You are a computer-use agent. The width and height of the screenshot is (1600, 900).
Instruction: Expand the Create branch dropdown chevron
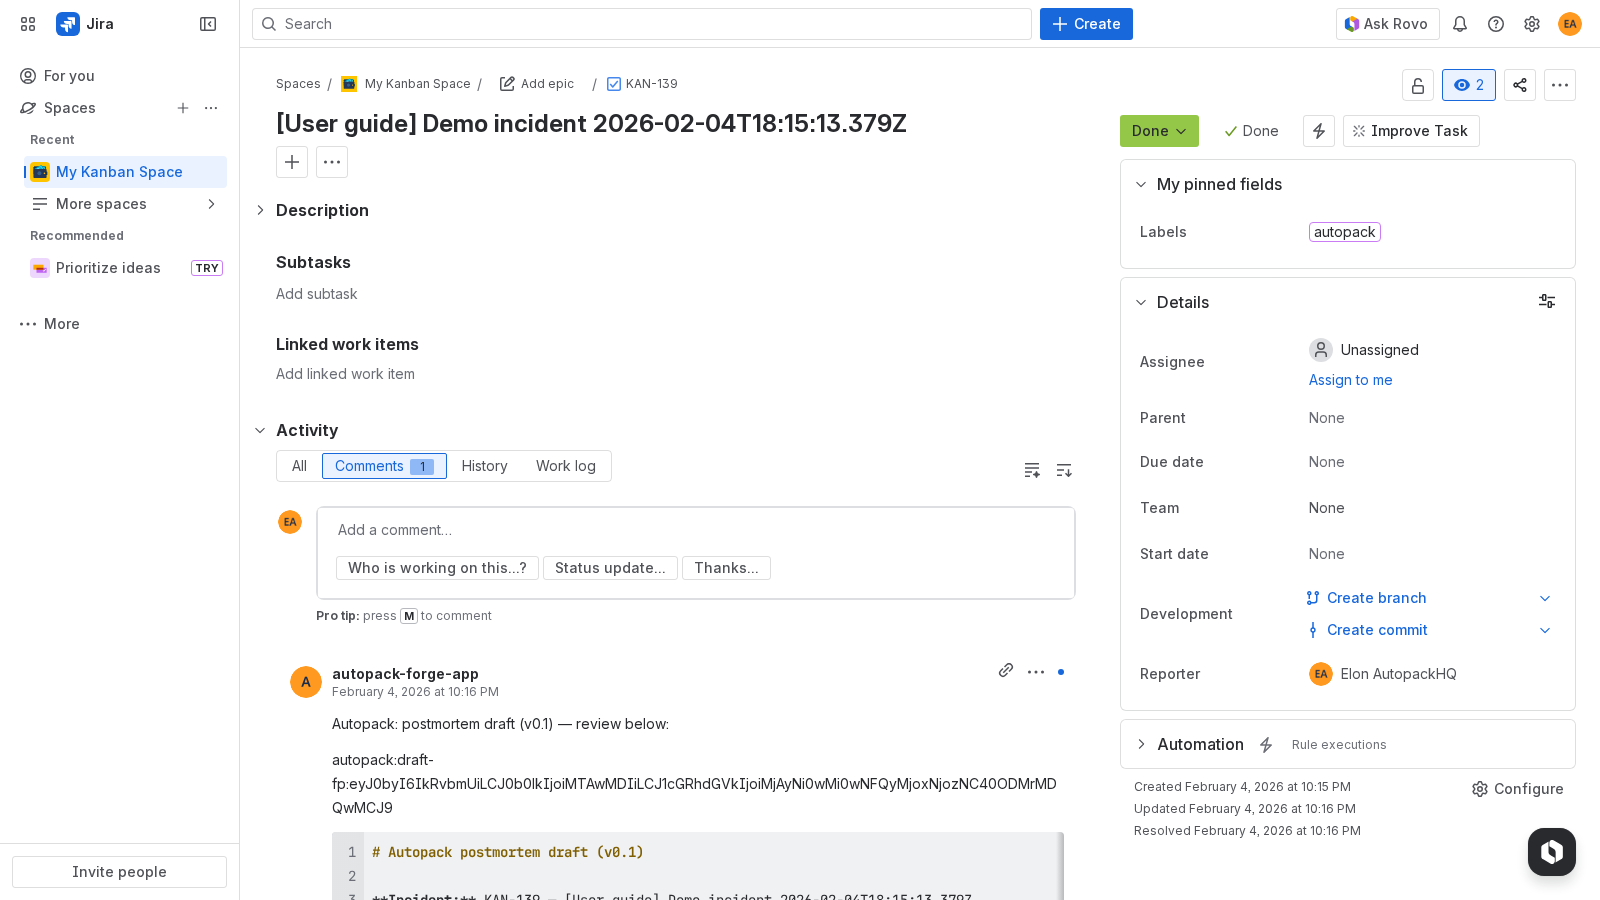point(1545,598)
